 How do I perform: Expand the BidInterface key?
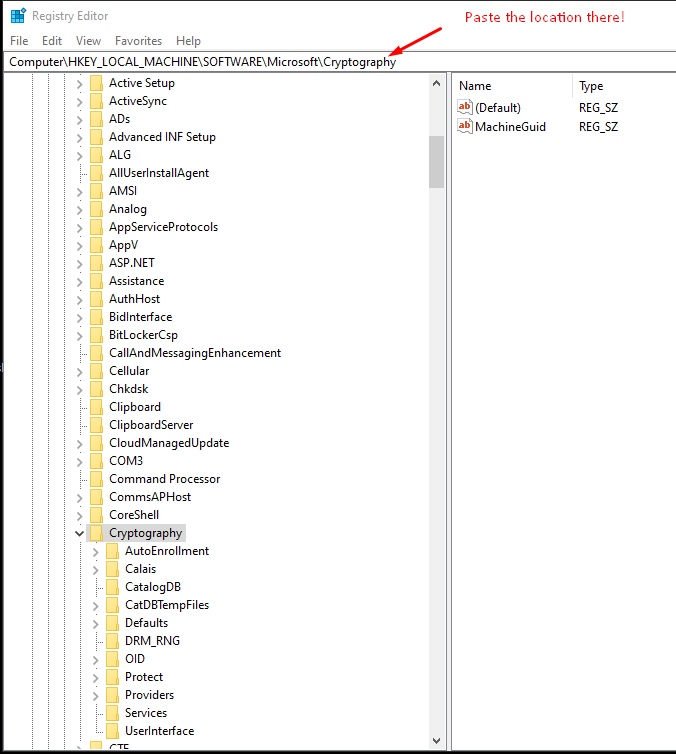pos(80,317)
